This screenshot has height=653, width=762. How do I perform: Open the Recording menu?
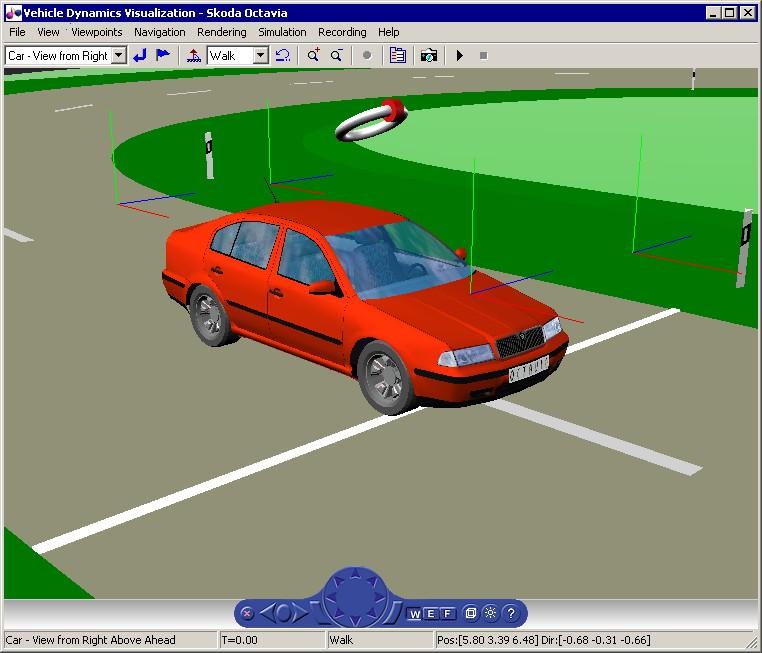click(342, 32)
